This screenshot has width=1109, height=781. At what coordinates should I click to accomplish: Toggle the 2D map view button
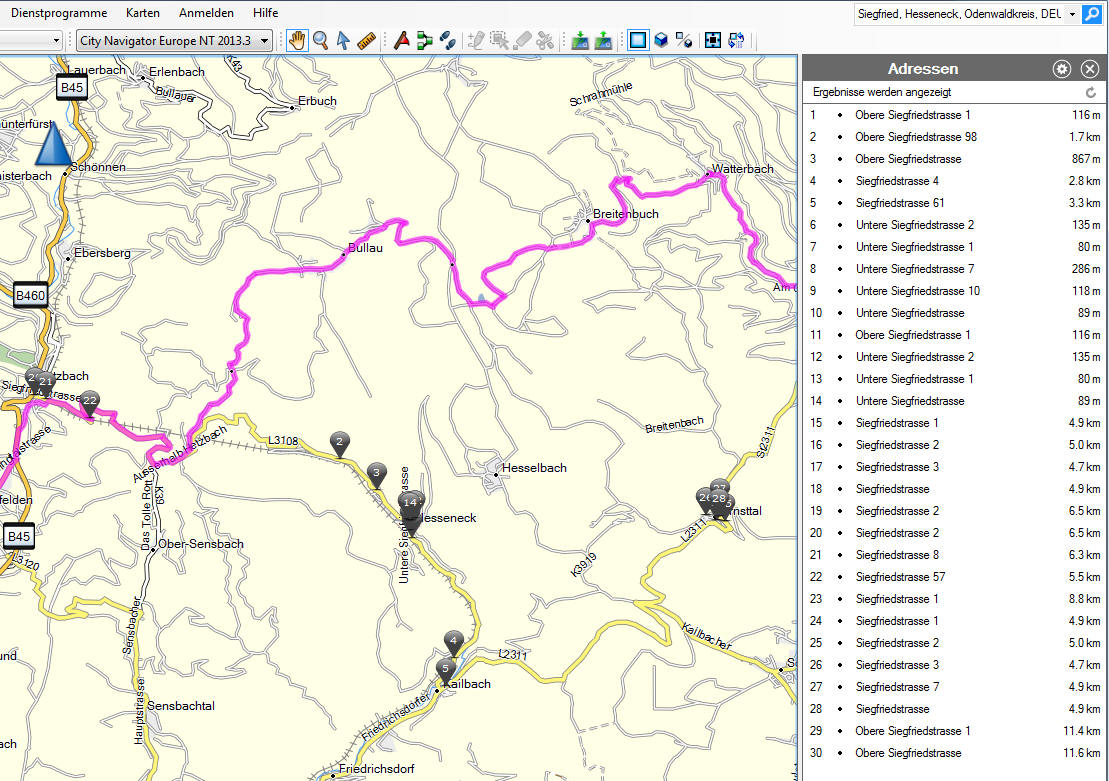(x=637, y=40)
